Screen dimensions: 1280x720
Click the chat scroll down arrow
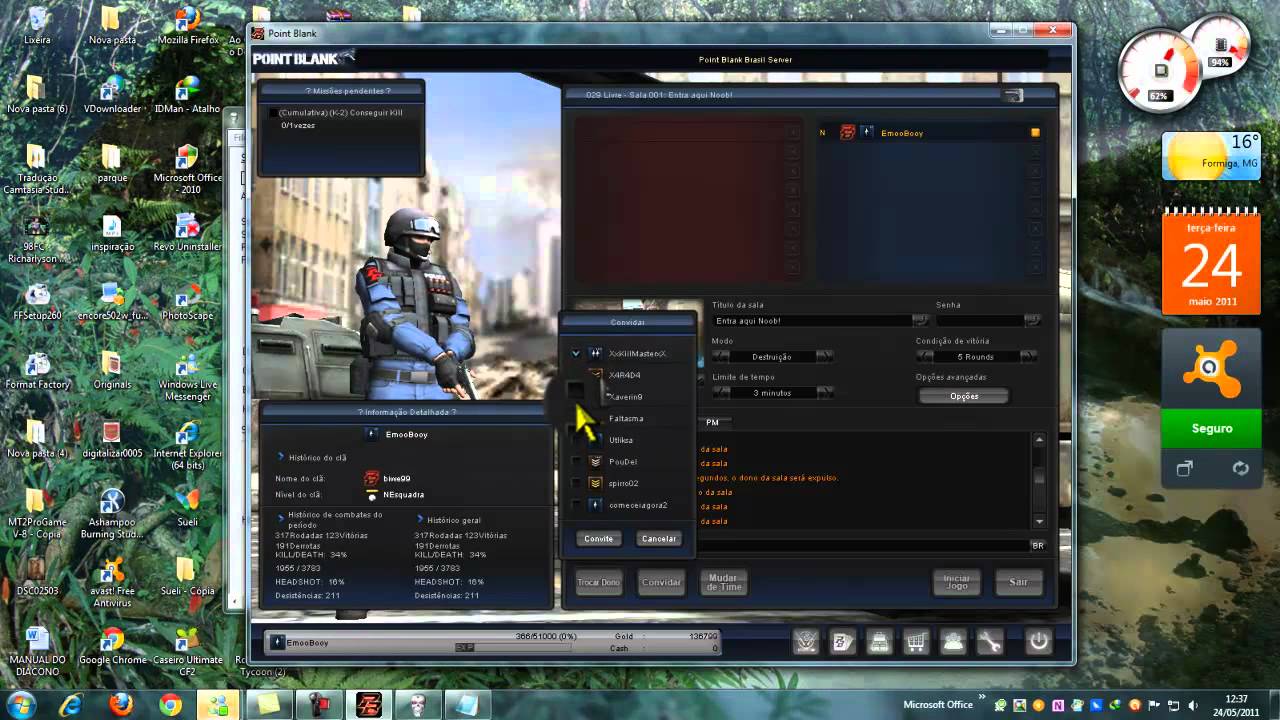[x=1039, y=521]
